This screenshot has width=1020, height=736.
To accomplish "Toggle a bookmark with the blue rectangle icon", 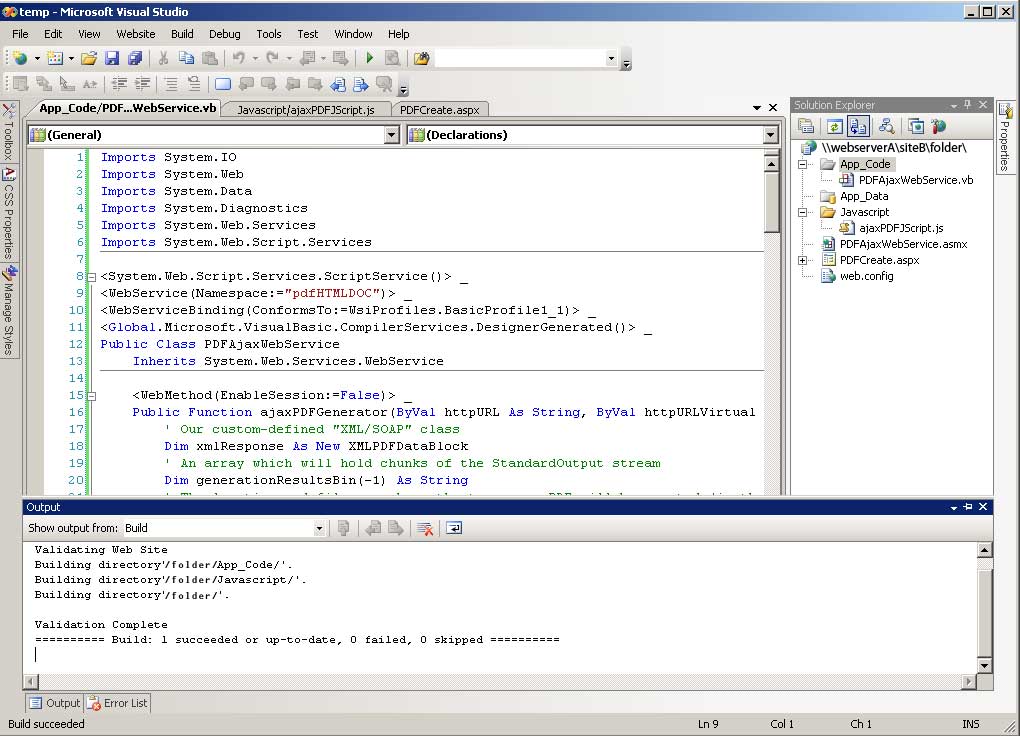I will [222, 83].
